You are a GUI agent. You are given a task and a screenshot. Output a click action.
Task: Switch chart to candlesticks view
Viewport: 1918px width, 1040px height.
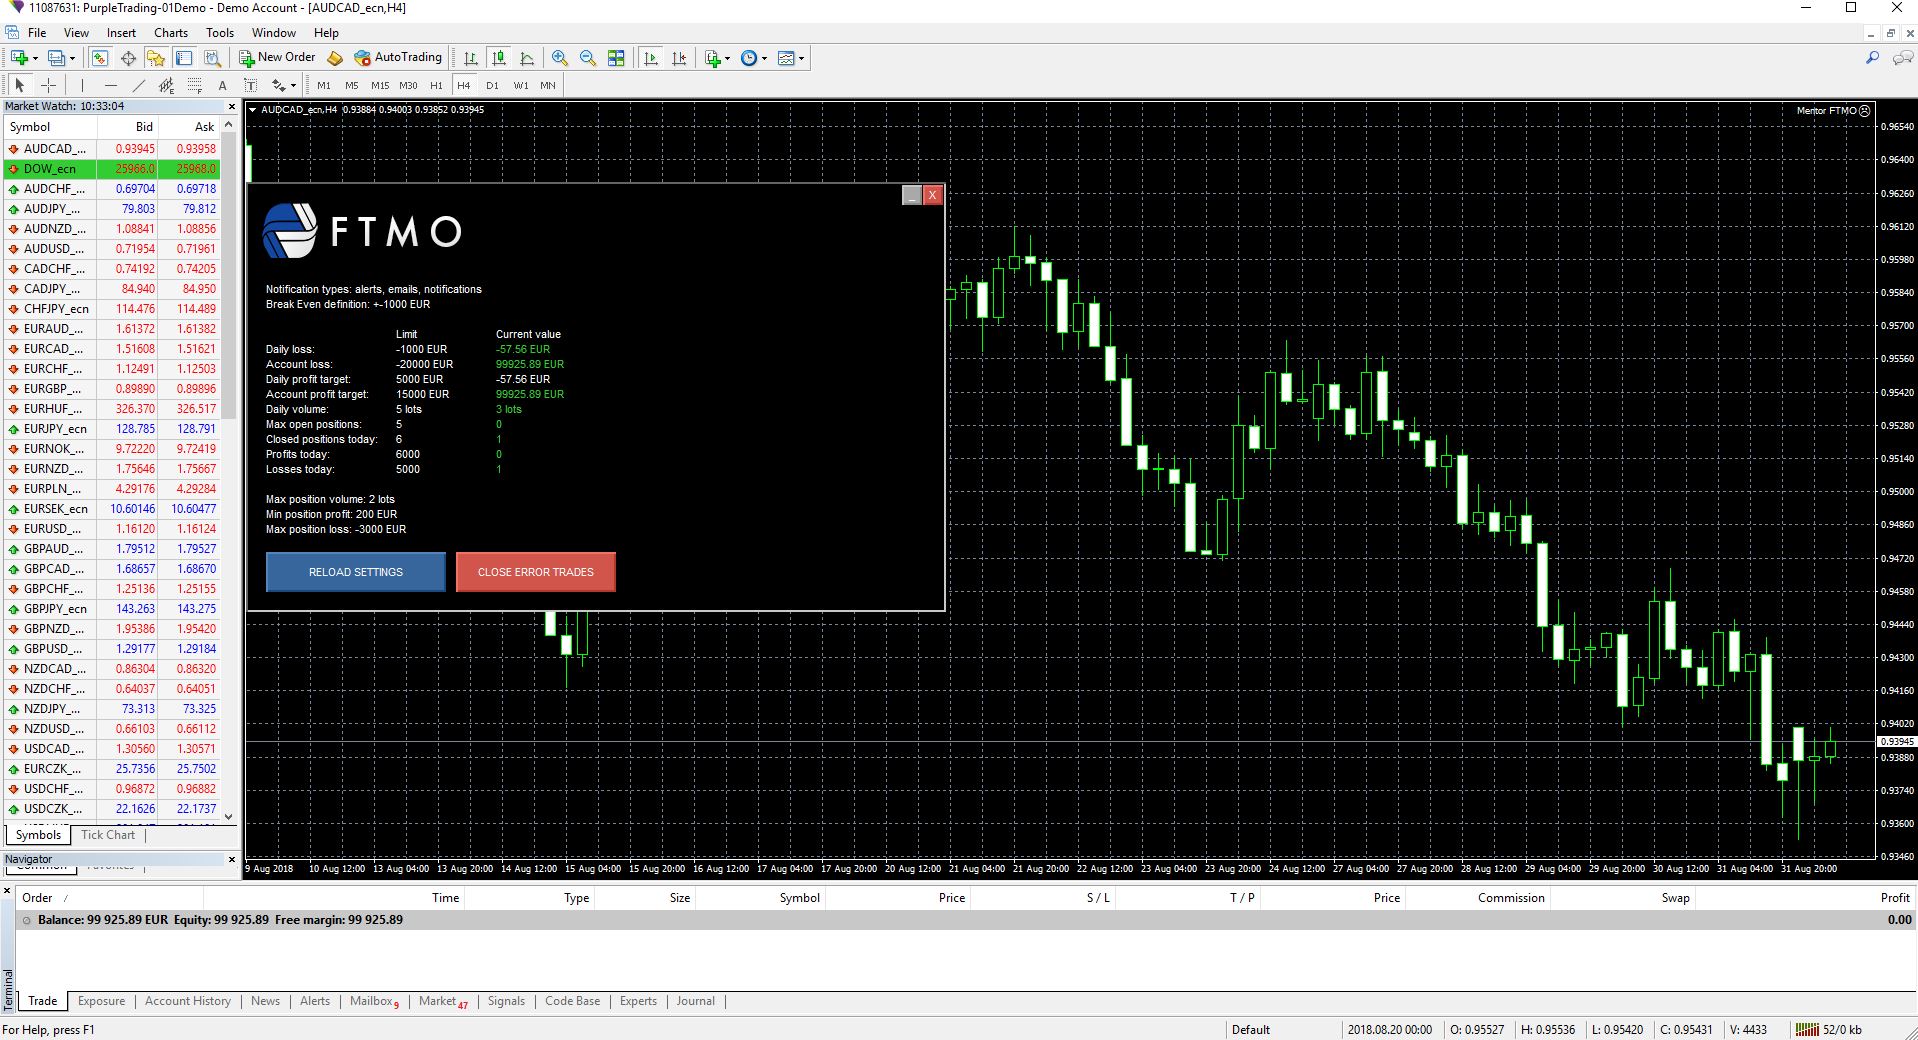(499, 58)
